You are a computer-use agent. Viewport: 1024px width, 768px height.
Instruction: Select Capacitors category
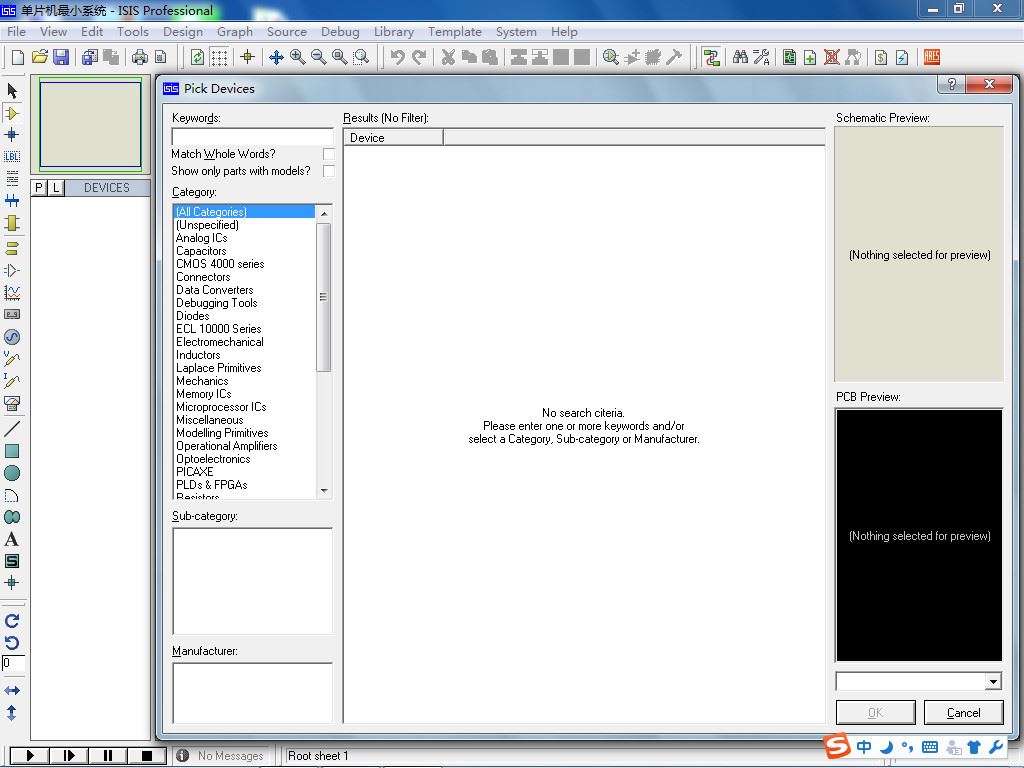pos(201,251)
